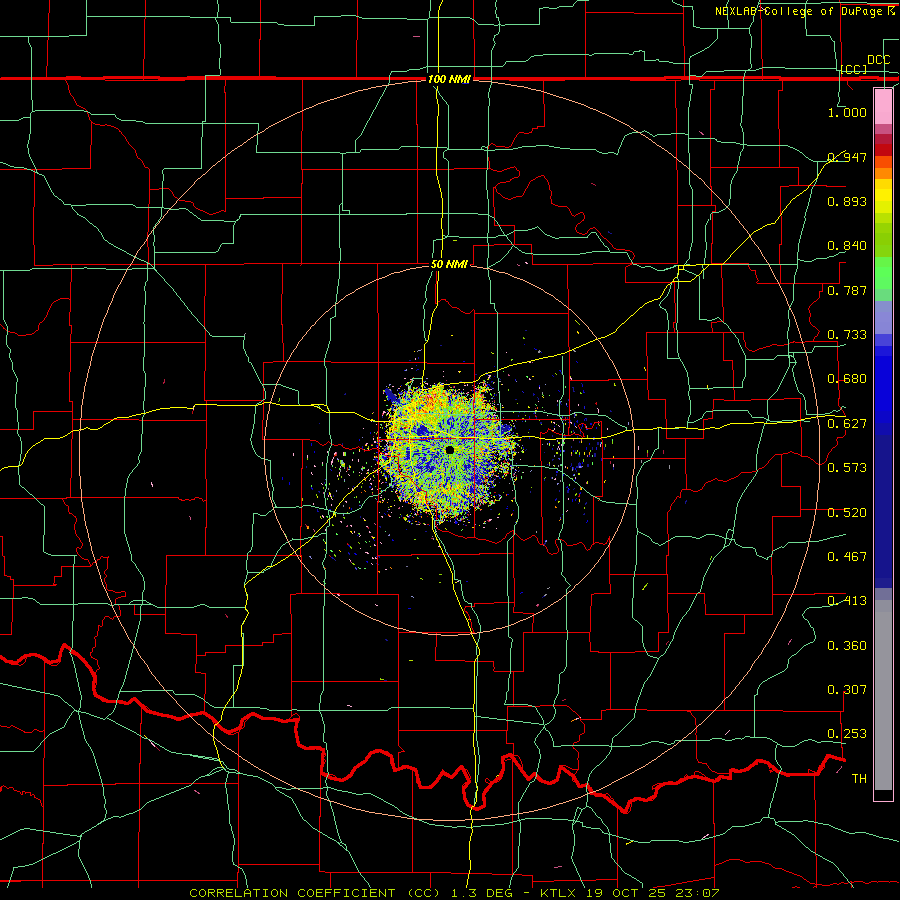Click the TH threshold label
Screen dimensions: 900x900
[x=859, y=779]
